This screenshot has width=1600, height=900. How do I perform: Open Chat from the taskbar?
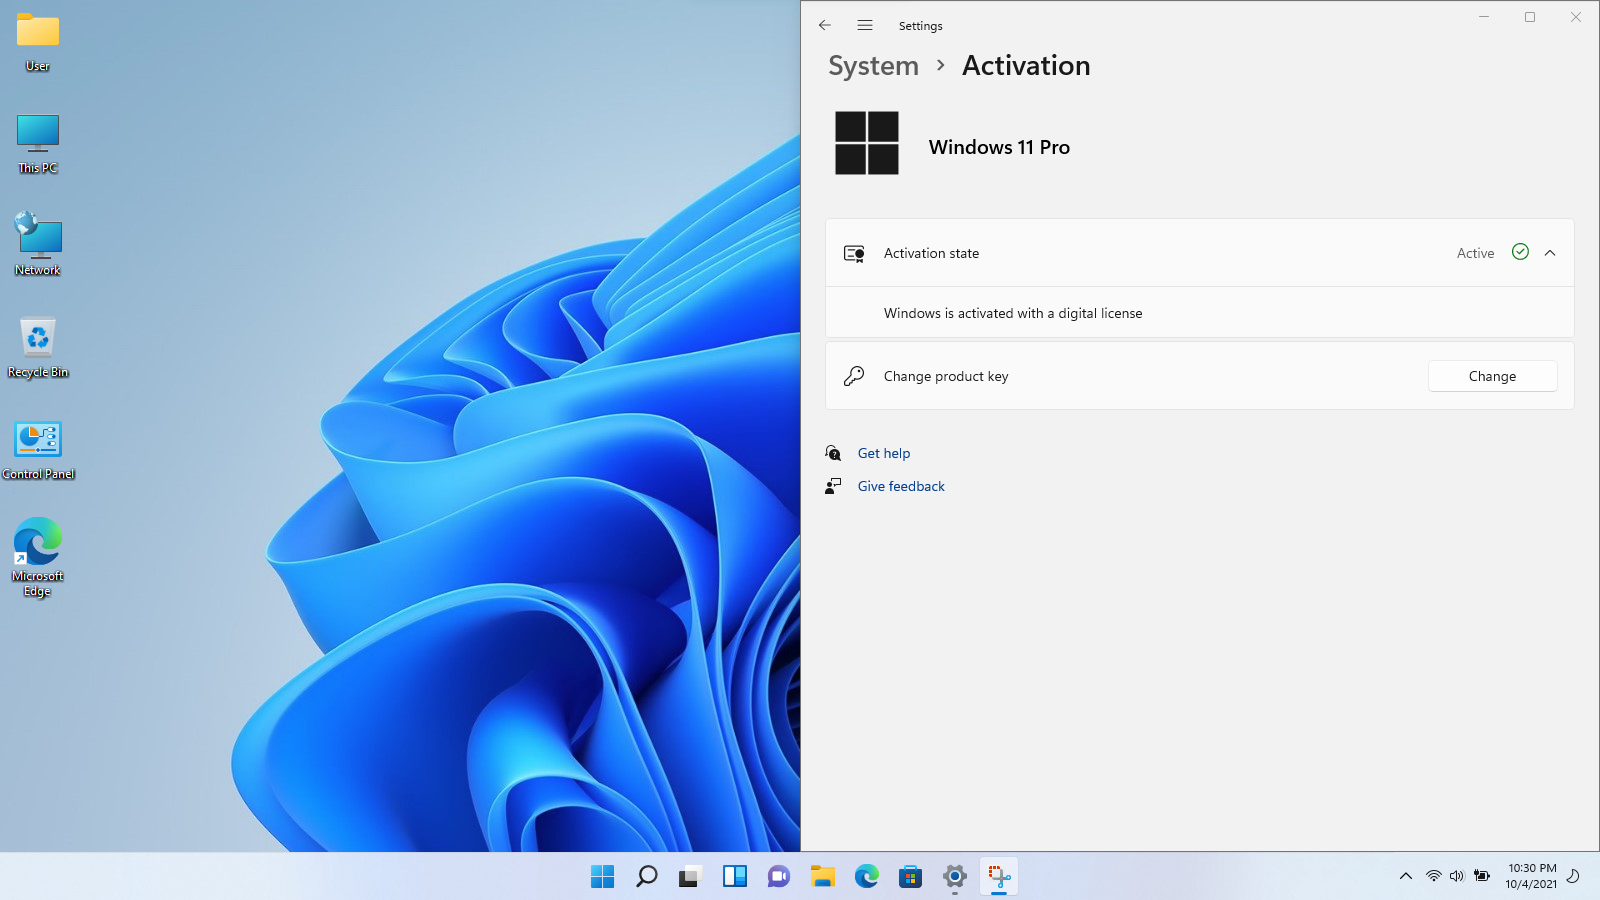click(x=779, y=876)
